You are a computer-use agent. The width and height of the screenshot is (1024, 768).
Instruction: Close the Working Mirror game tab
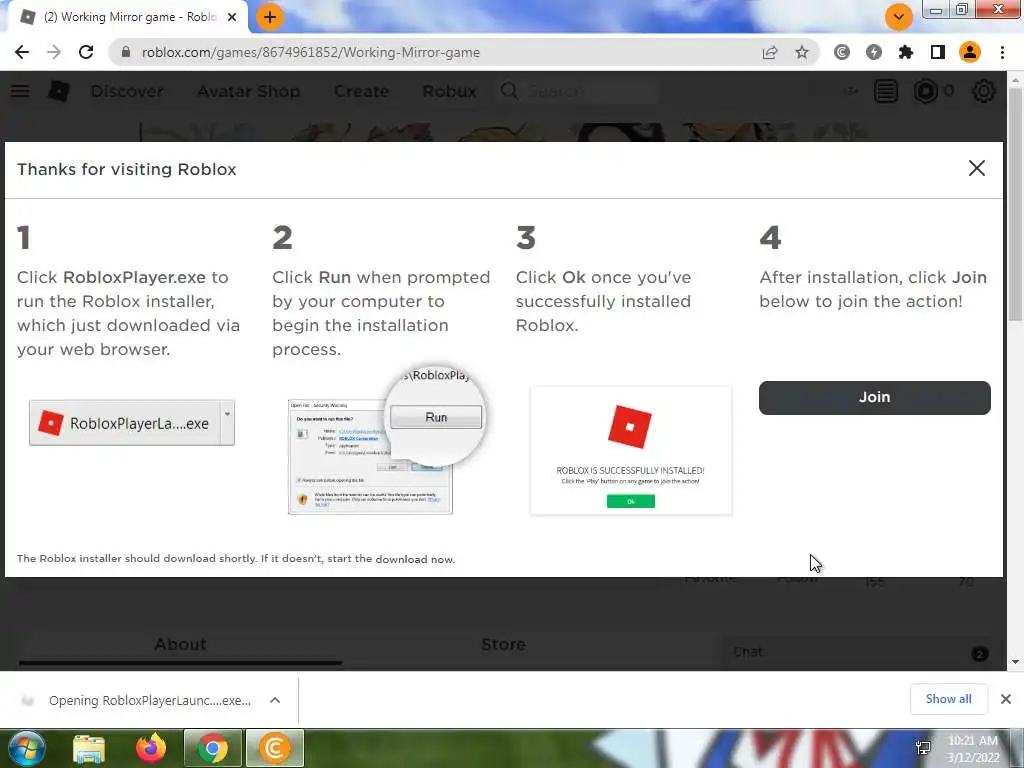(232, 17)
